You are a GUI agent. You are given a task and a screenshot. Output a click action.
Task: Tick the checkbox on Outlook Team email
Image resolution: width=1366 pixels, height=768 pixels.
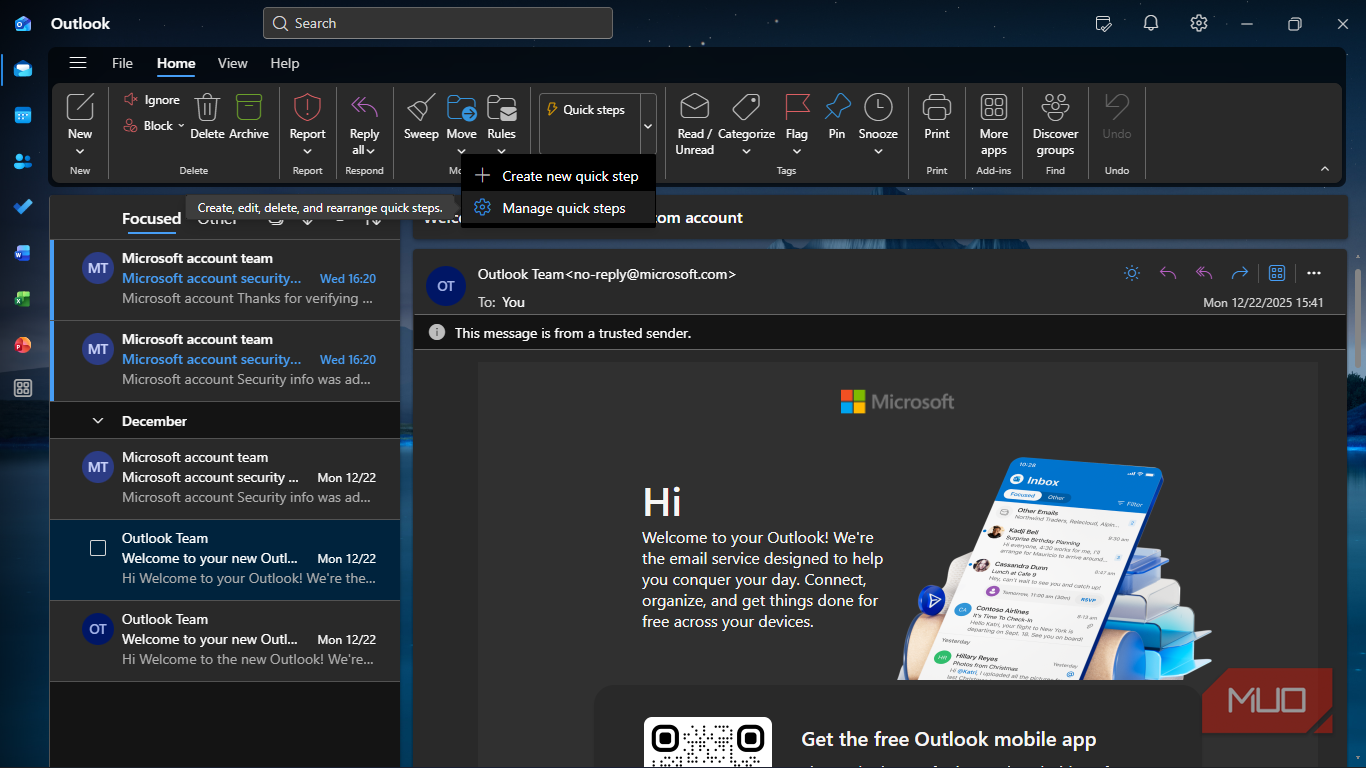tap(98, 548)
